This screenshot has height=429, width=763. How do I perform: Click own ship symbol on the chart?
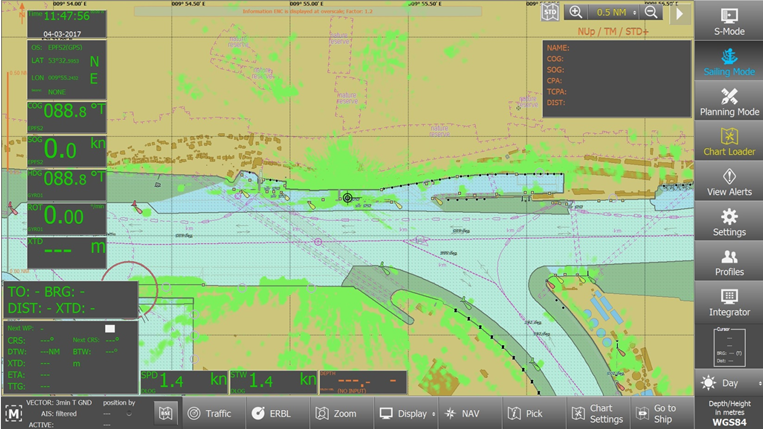point(347,197)
